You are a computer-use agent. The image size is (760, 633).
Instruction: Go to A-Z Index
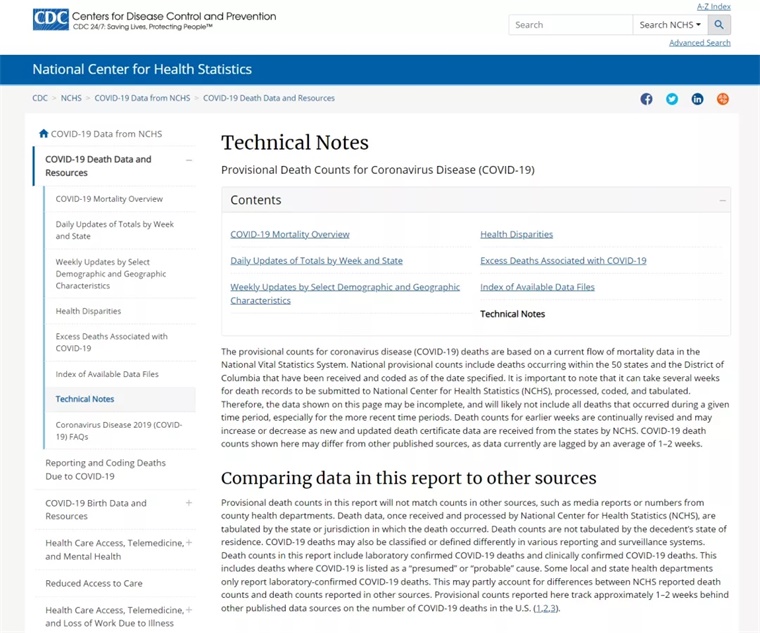713,7
